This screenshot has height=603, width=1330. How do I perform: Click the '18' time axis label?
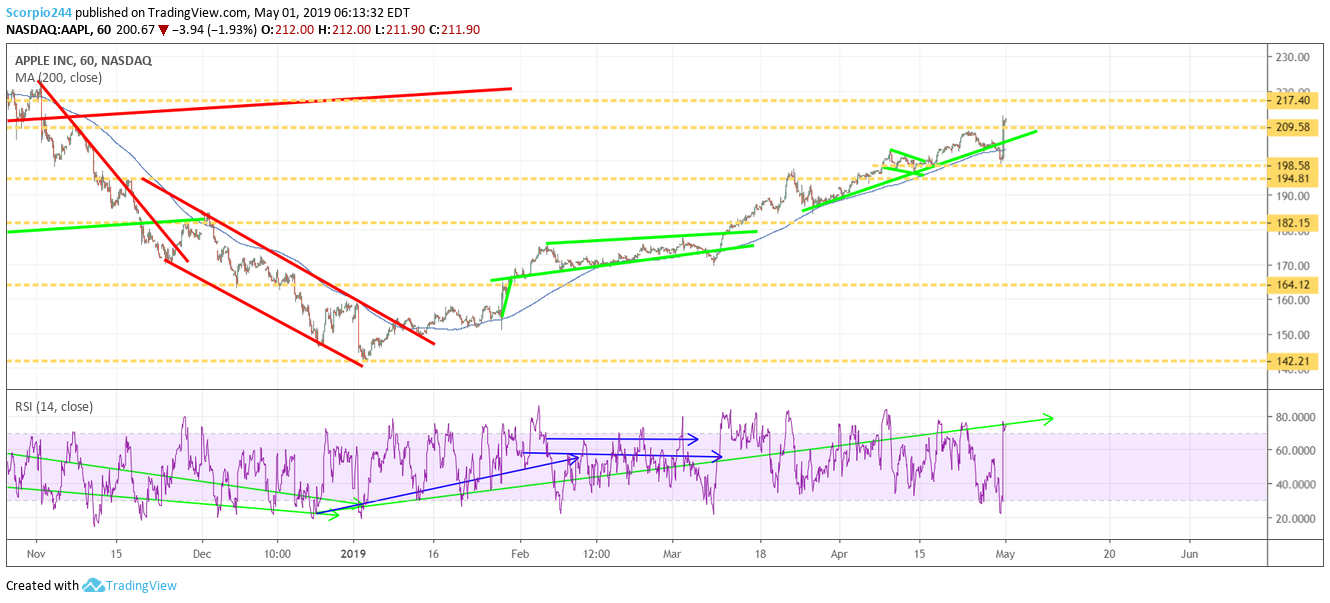coord(761,552)
